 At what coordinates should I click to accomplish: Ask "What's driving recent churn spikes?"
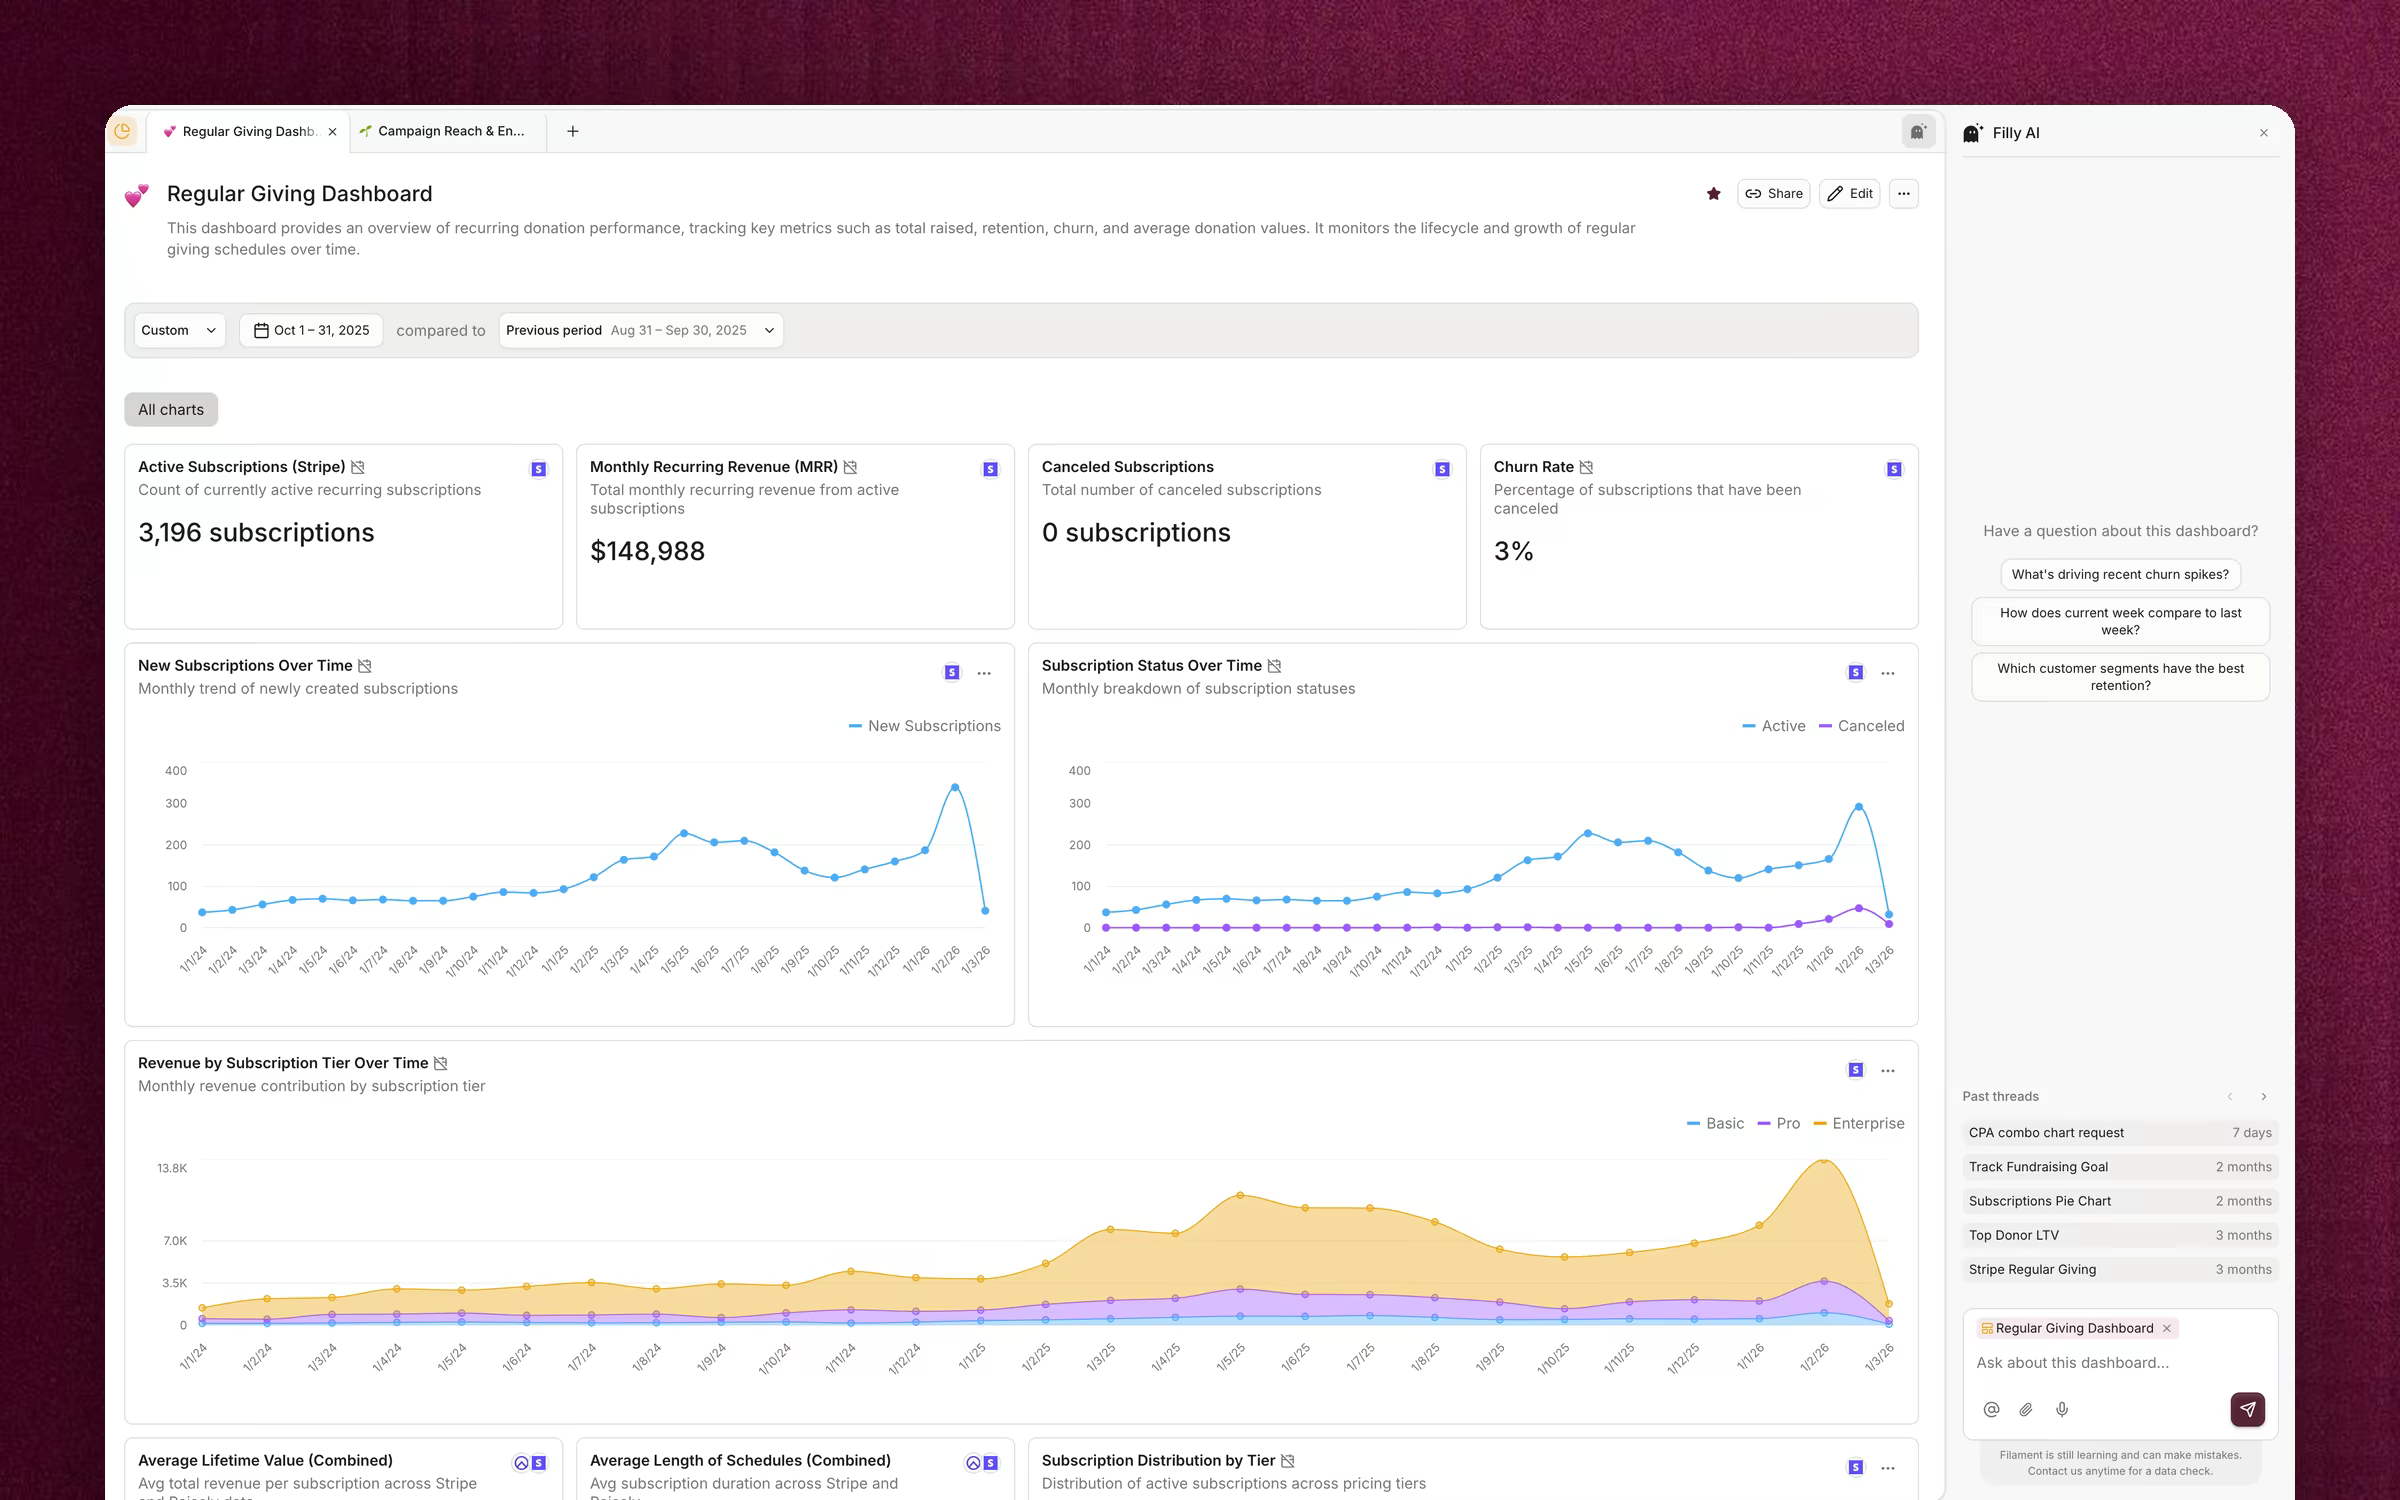[x=2120, y=575]
